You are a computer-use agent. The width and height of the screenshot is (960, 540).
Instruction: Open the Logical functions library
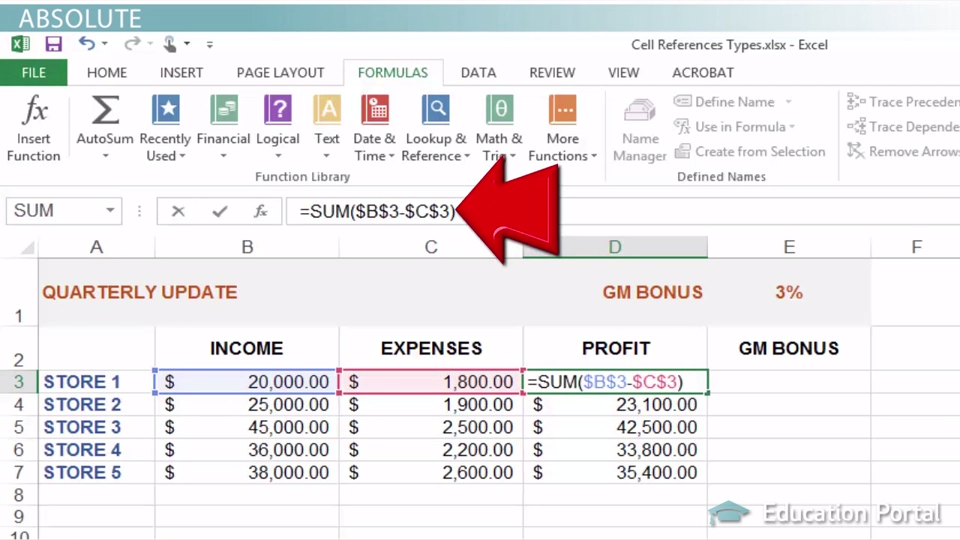click(277, 127)
